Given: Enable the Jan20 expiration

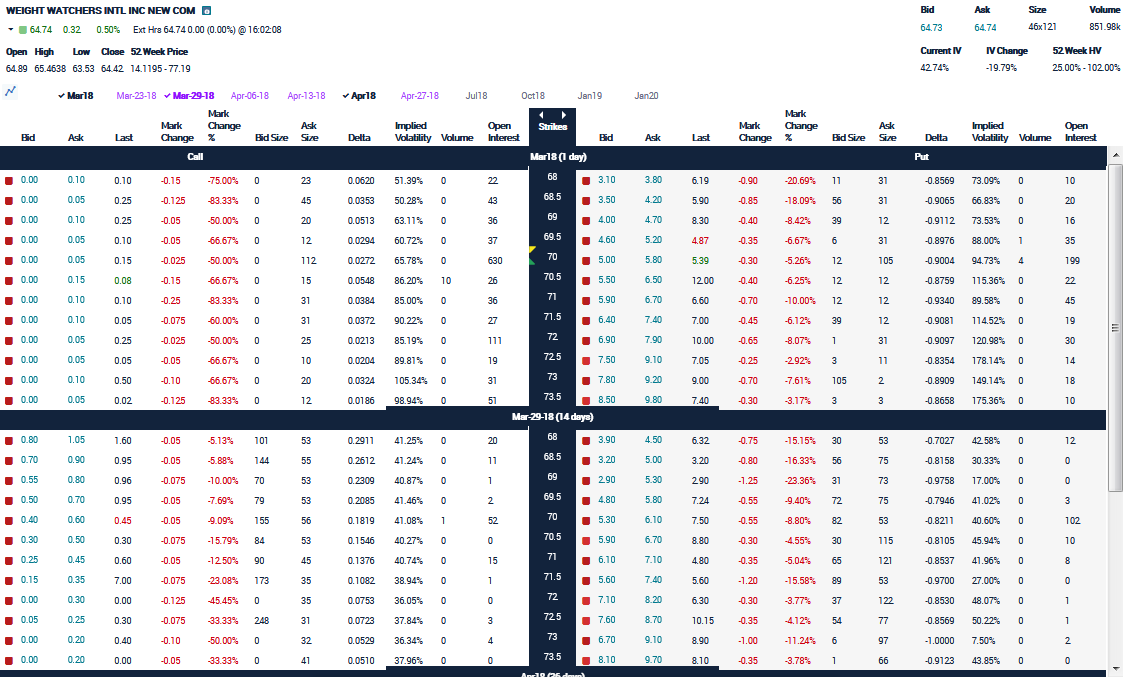Looking at the screenshot, I should pyautogui.click(x=646, y=96).
